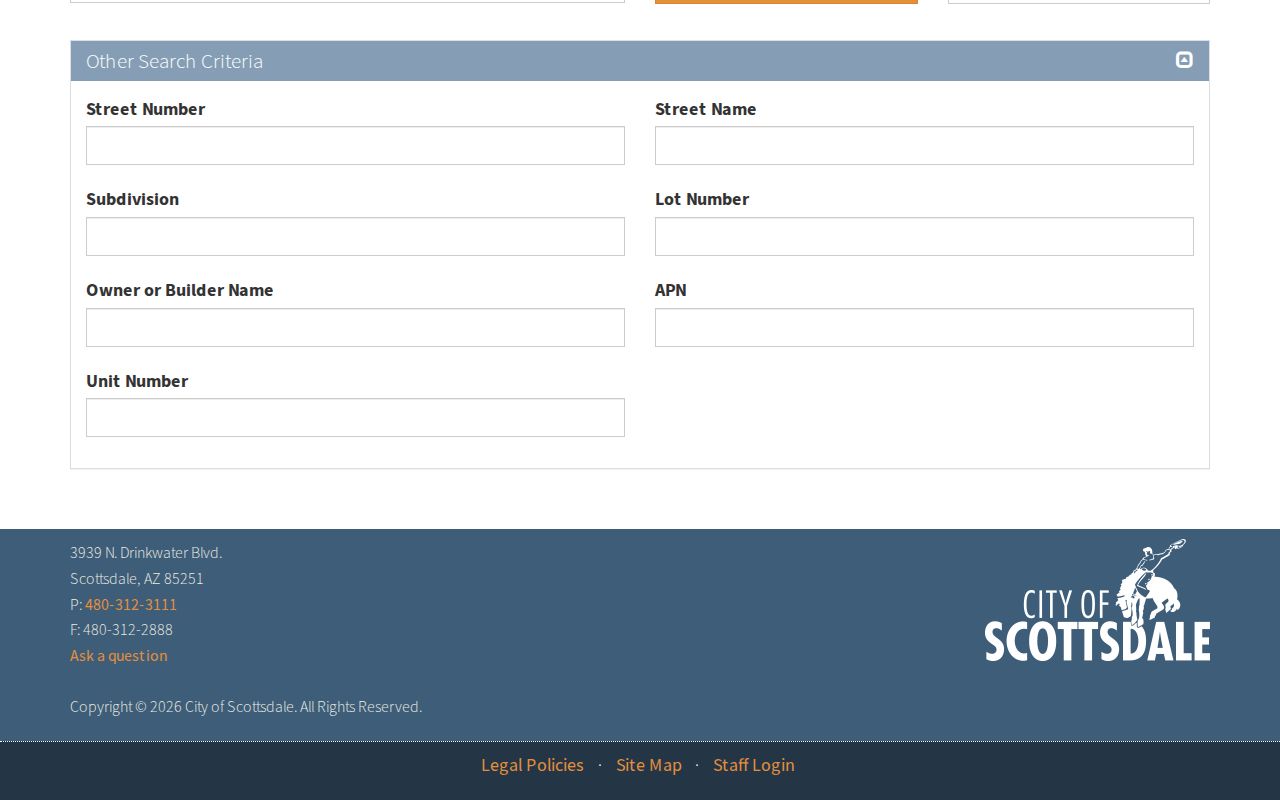Open the Ask a question link

click(119, 655)
